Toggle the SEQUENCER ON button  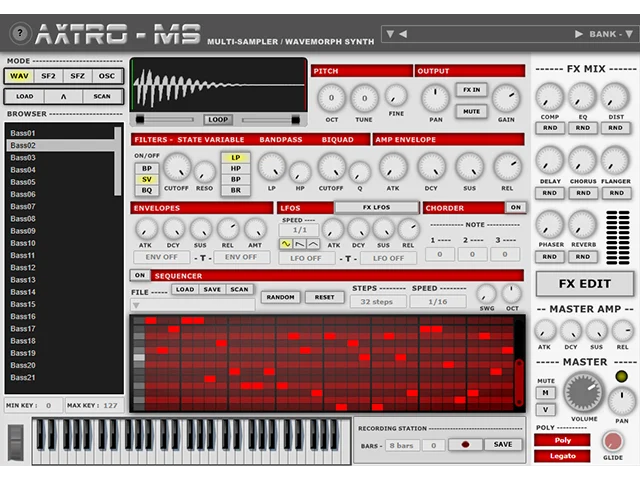point(140,276)
